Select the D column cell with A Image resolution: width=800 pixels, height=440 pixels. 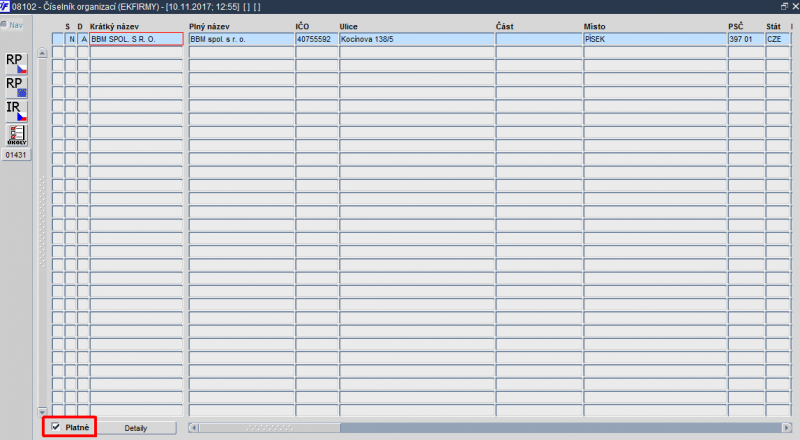83,39
